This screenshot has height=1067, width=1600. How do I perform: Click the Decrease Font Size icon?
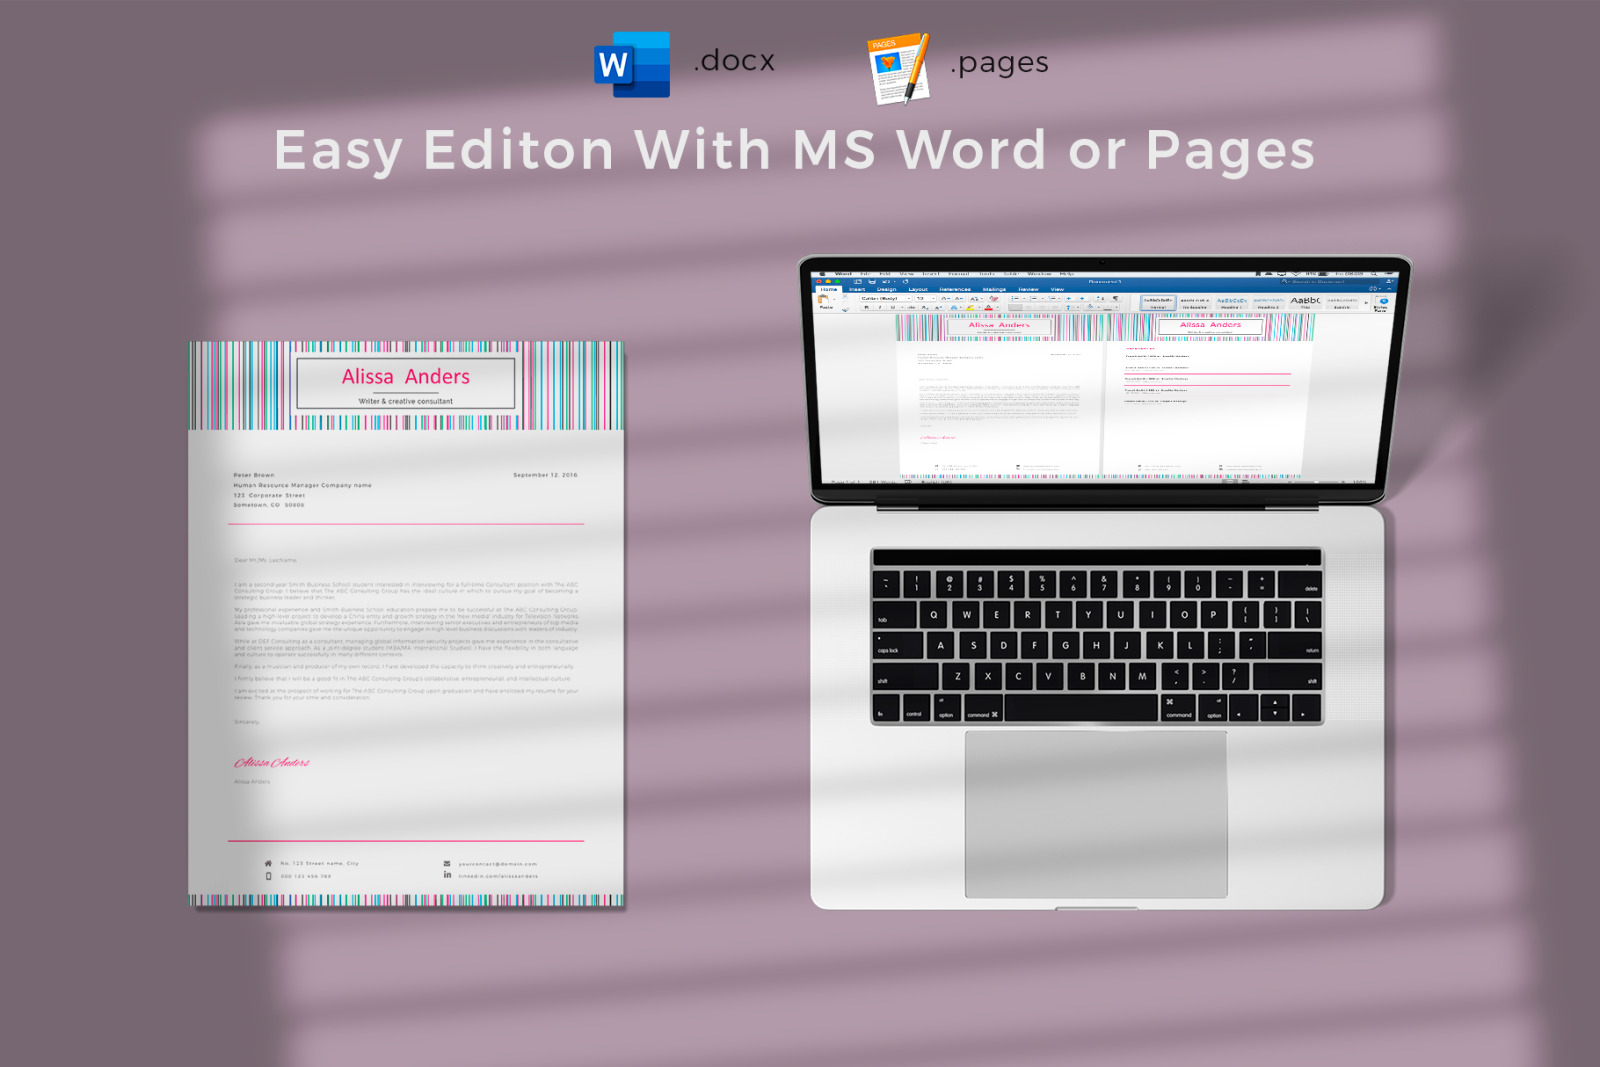tap(959, 298)
